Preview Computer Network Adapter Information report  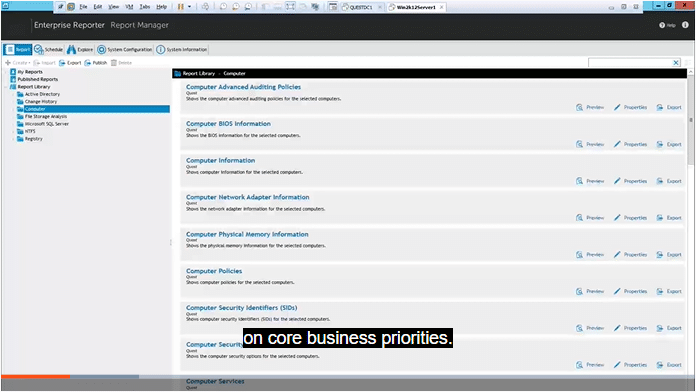590,218
